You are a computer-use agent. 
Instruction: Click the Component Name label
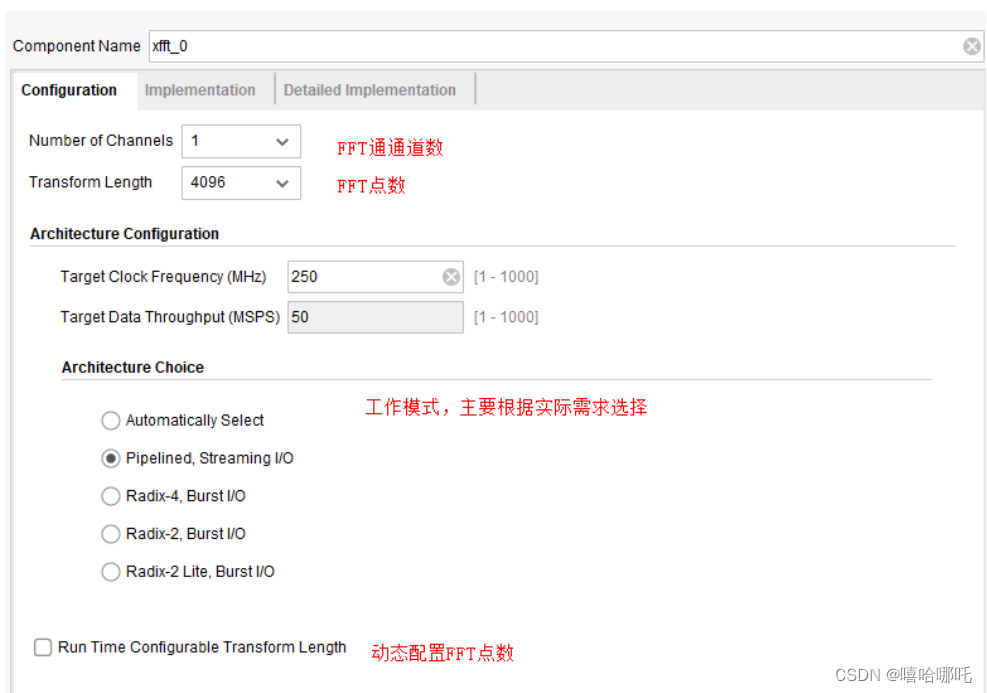(x=77, y=47)
